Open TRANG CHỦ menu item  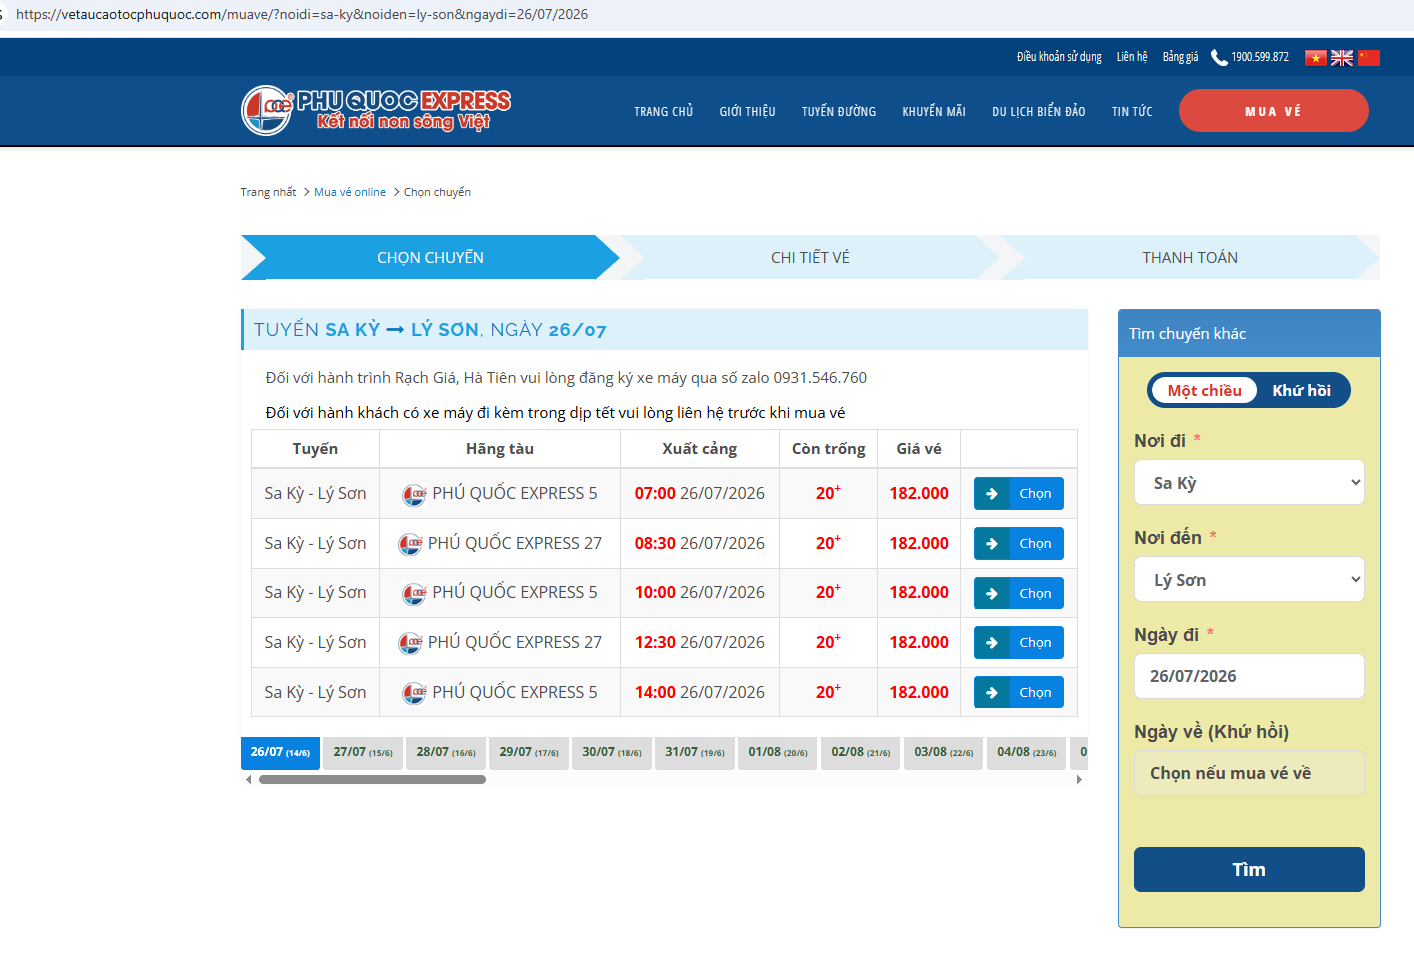663,111
